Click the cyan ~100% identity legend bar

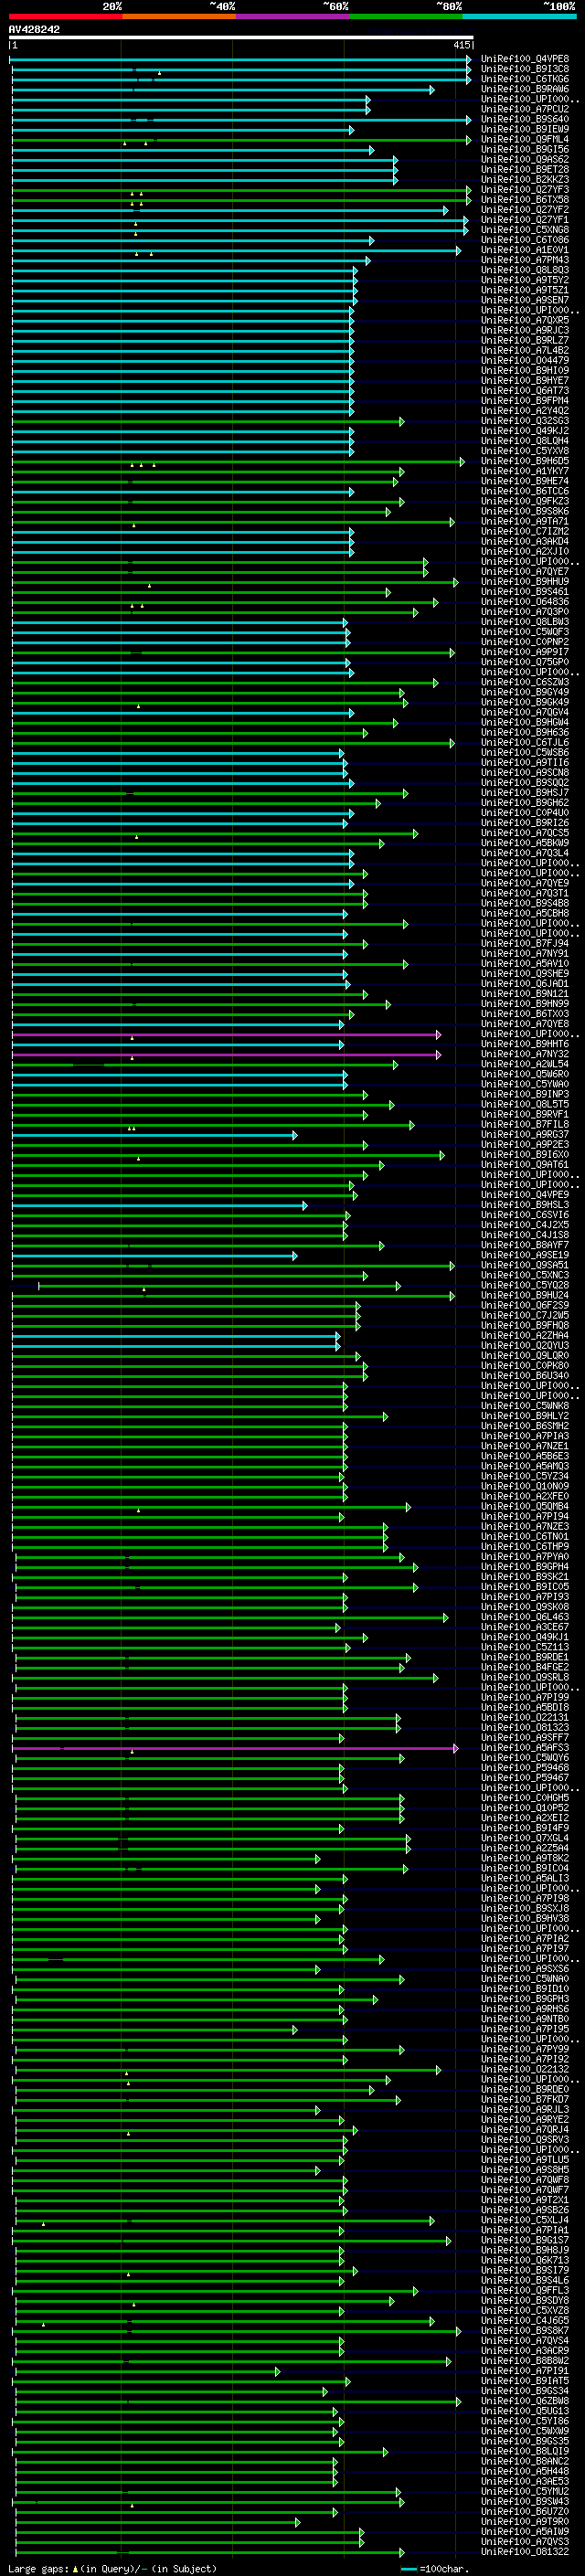(519, 16)
